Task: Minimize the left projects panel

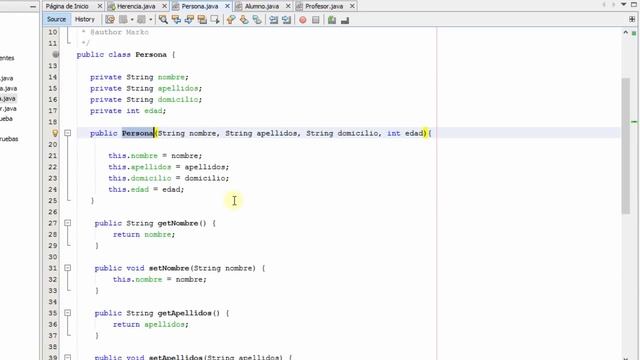Action: (x=33, y=7)
